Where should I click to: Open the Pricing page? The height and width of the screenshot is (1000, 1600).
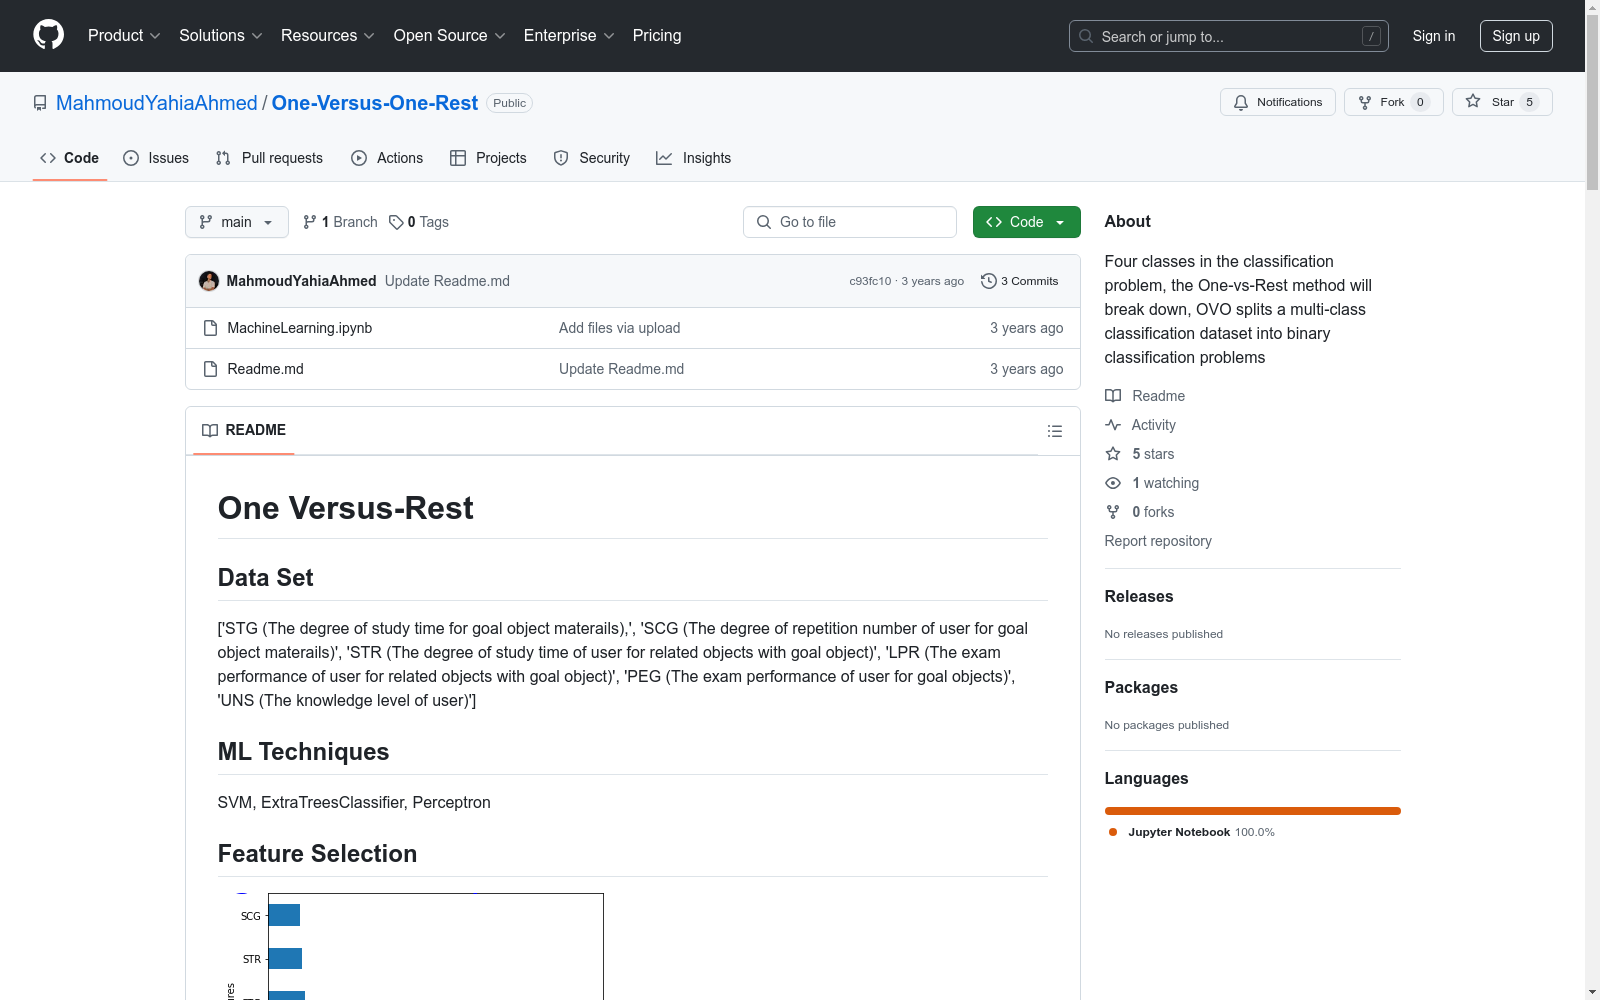pyautogui.click(x=657, y=35)
